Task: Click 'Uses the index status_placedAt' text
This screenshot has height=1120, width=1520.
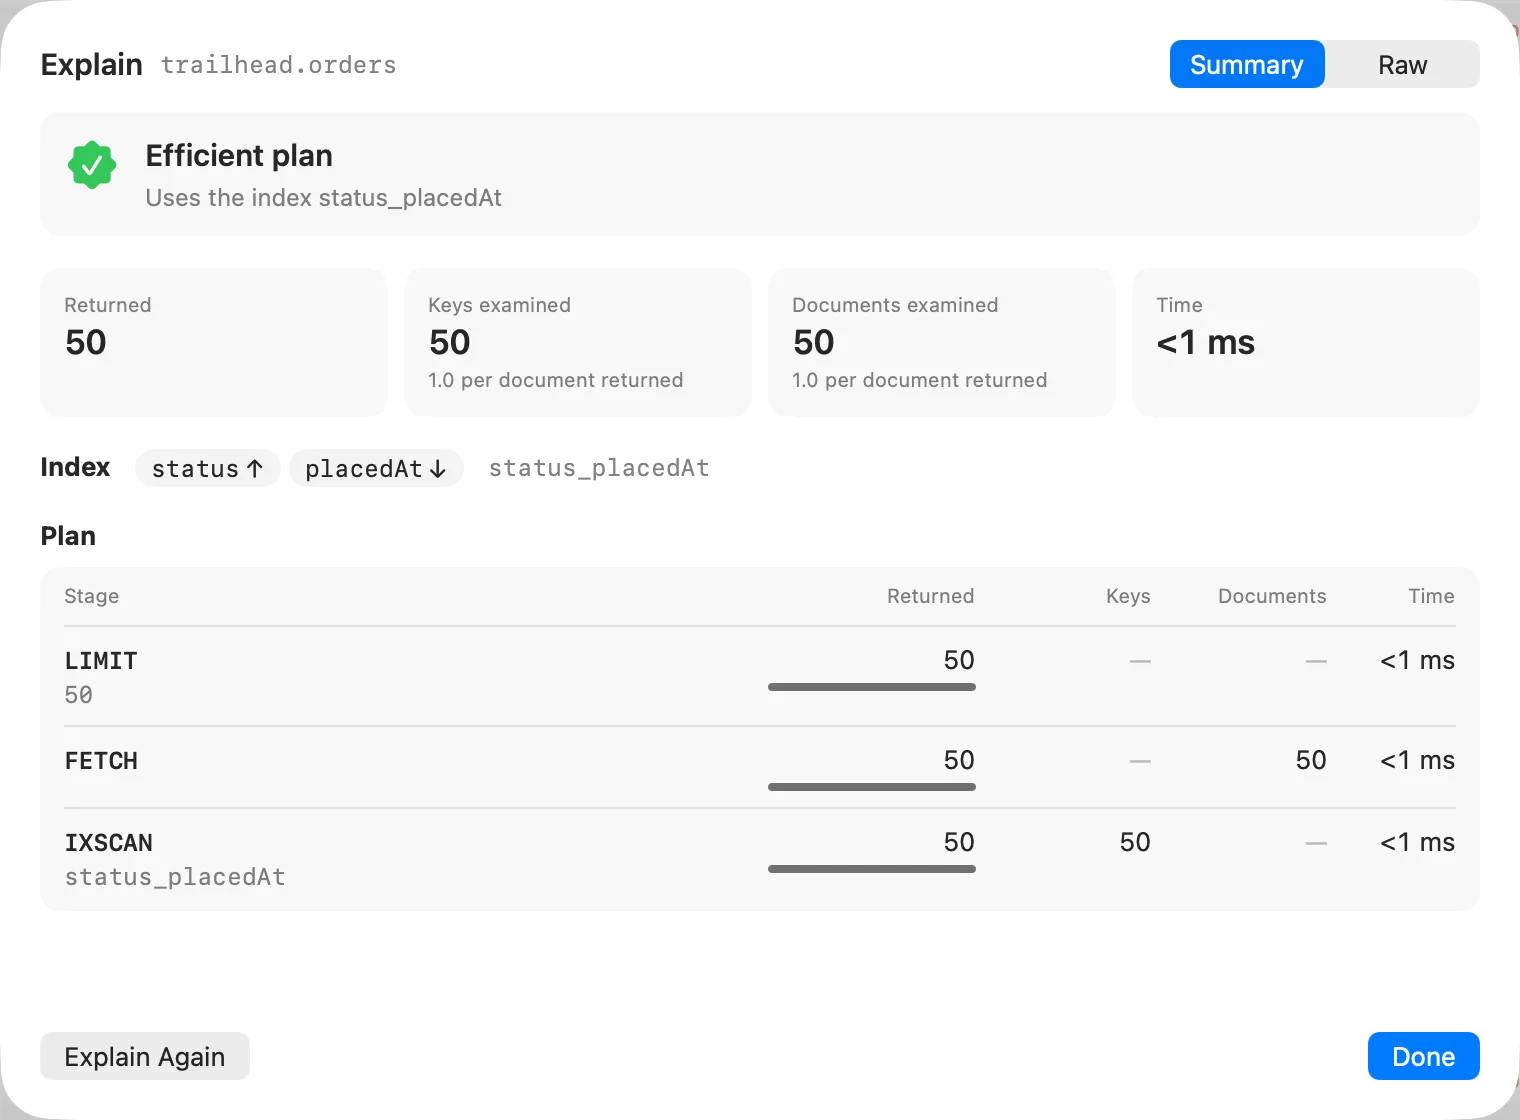Action: [x=324, y=198]
